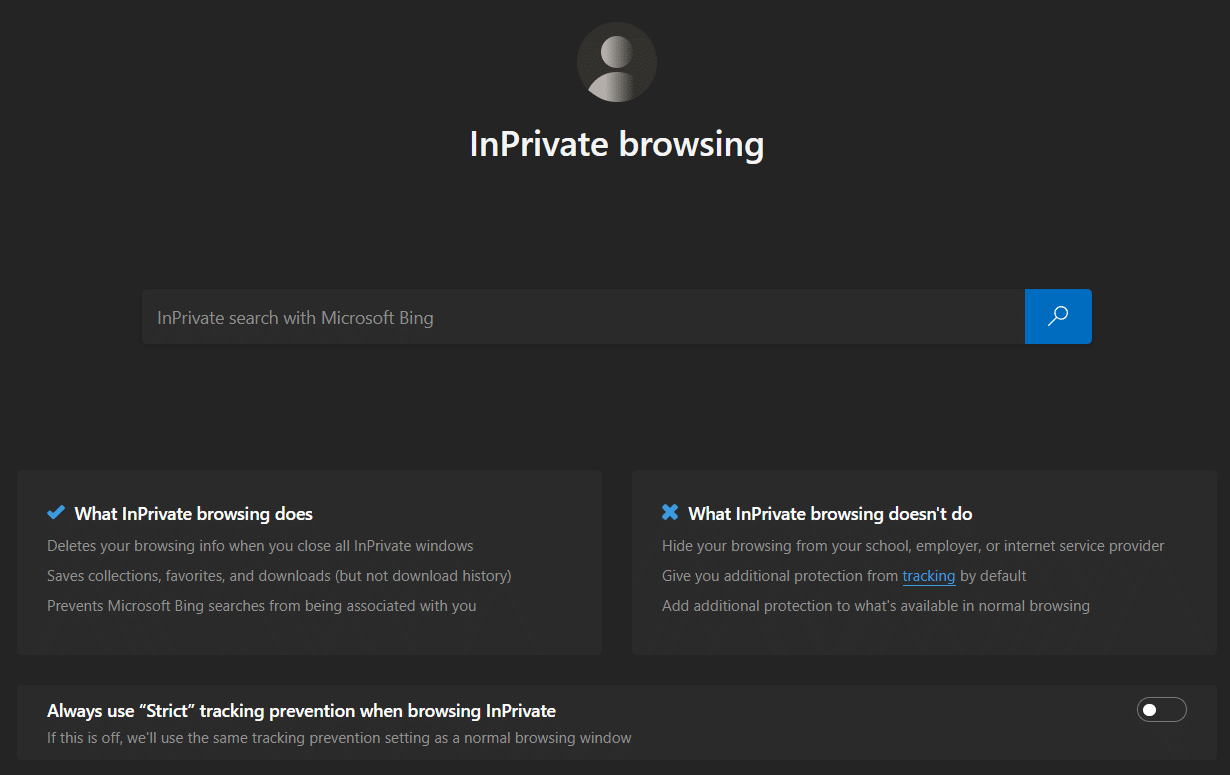
Task: Click 'Saves collections, favorites, and downloads' line
Action: tap(279, 576)
